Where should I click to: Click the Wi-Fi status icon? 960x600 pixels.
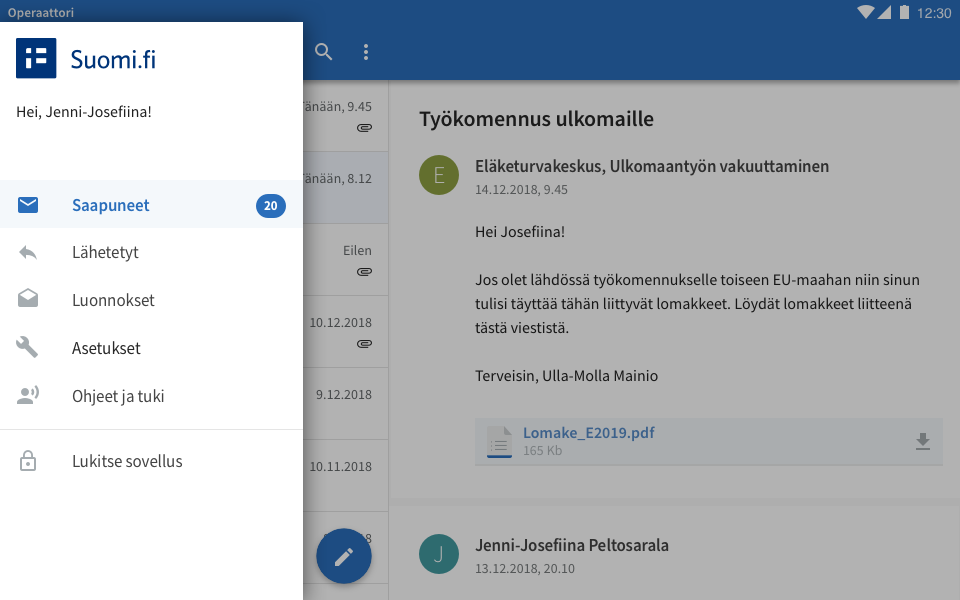point(865,12)
